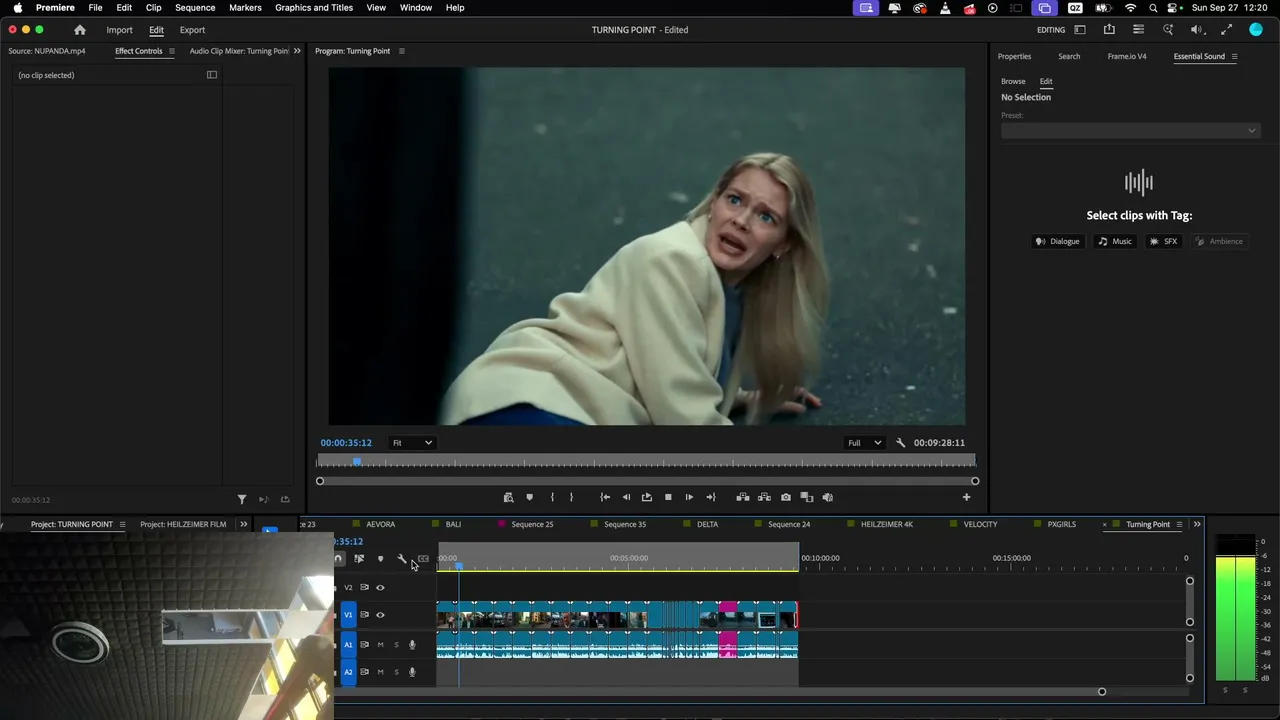Click the filter funnel icon in Effect Controls
1280x720 pixels.
(241, 499)
